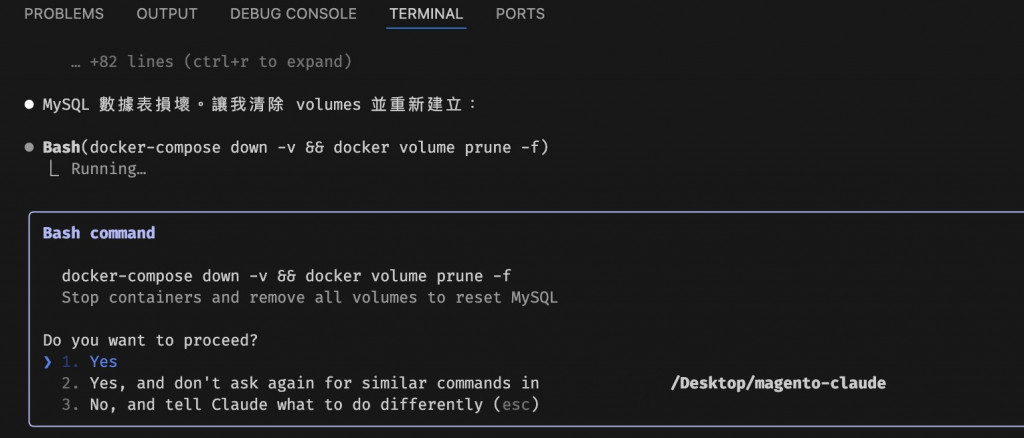Click the Running… status line
1024x438 pixels.
point(108,169)
